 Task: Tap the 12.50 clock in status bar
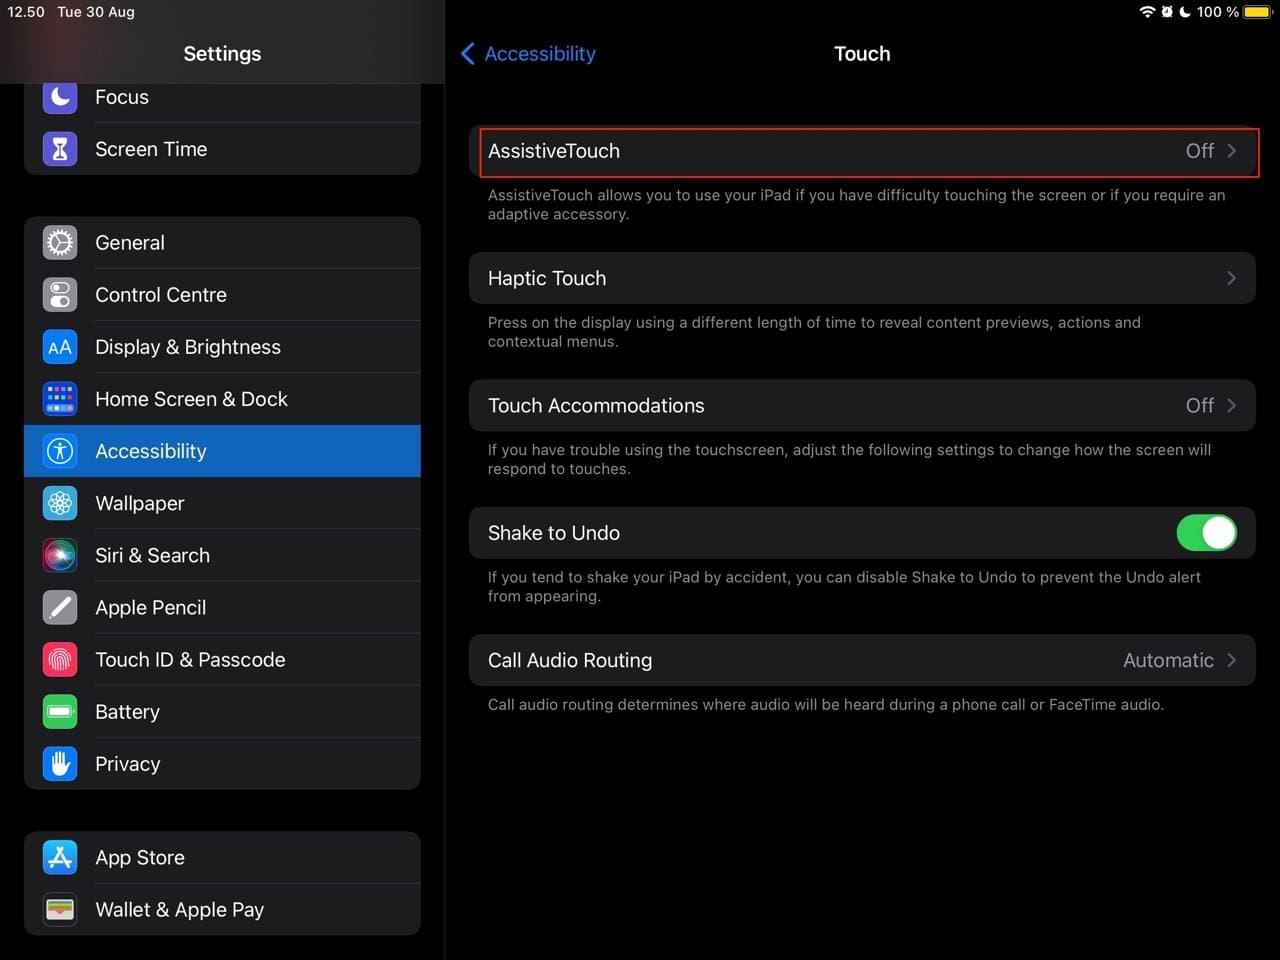[26, 12]
